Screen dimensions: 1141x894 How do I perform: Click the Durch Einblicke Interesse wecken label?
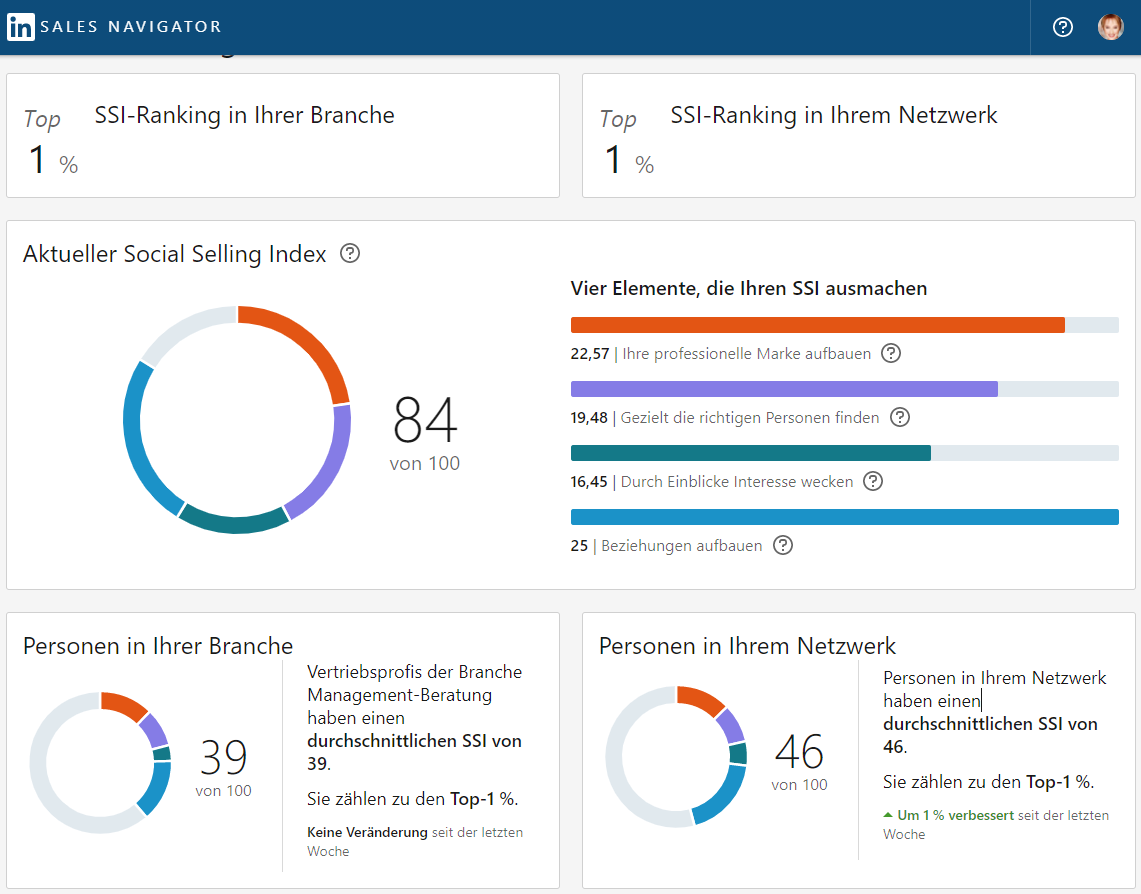click(736, 482)
